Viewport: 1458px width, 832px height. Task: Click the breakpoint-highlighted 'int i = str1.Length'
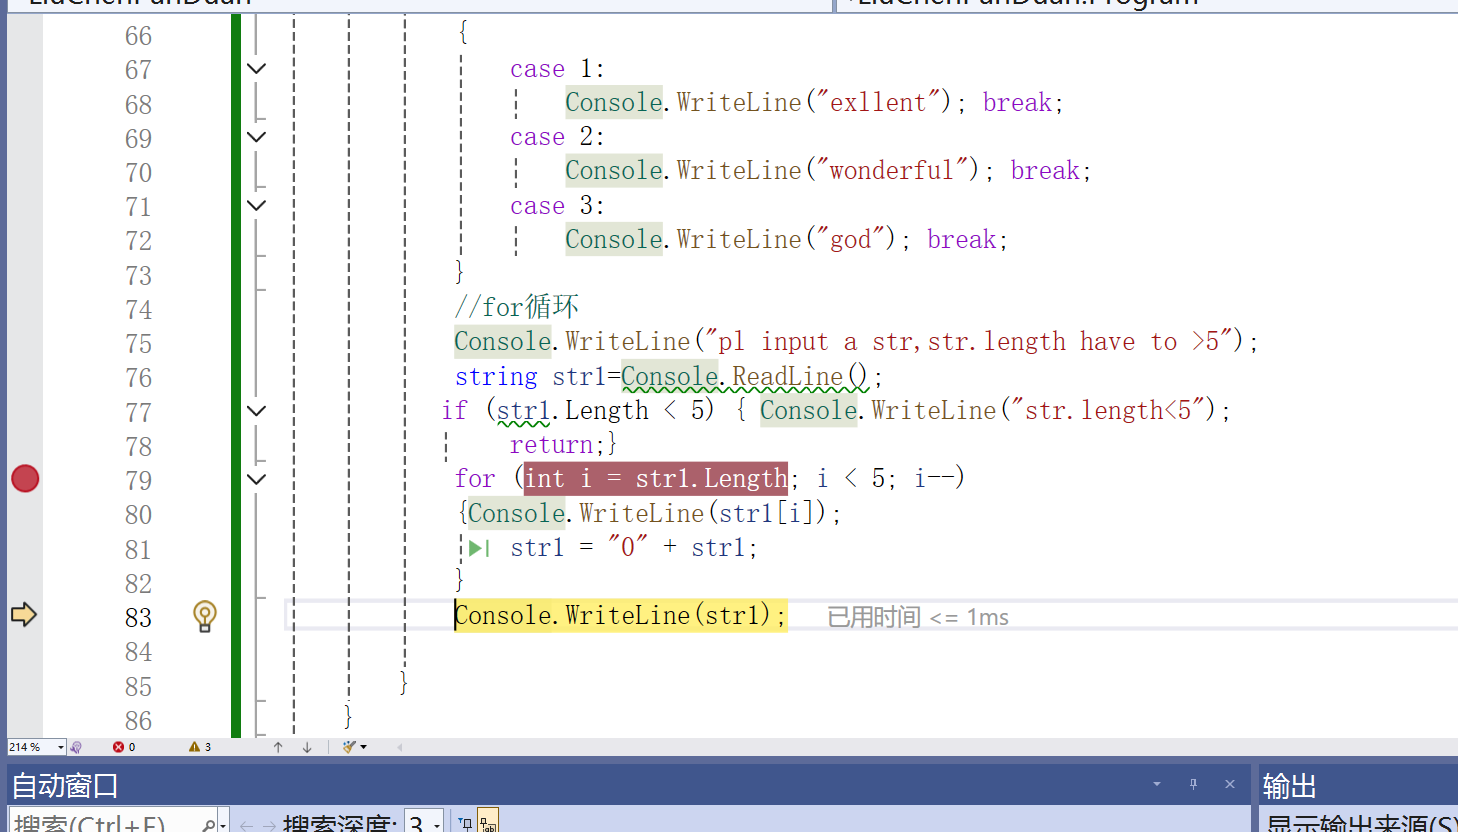tap(656, 478)
